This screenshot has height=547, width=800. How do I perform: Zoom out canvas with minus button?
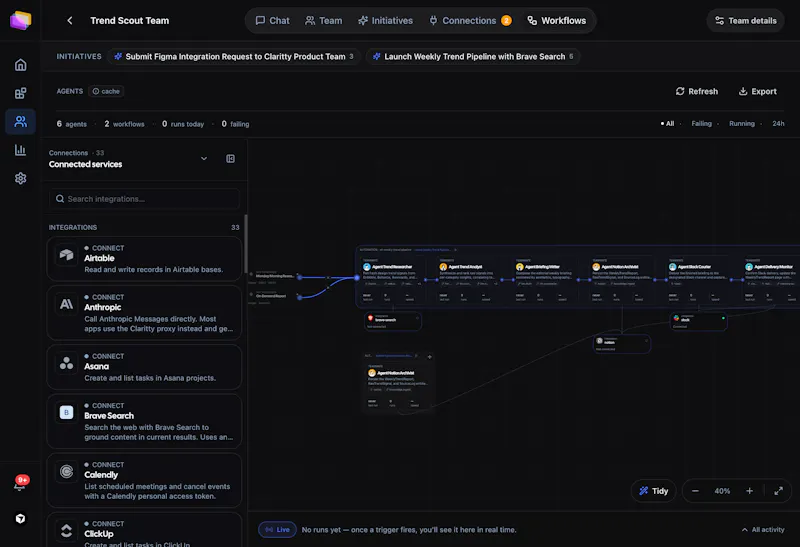695,491
